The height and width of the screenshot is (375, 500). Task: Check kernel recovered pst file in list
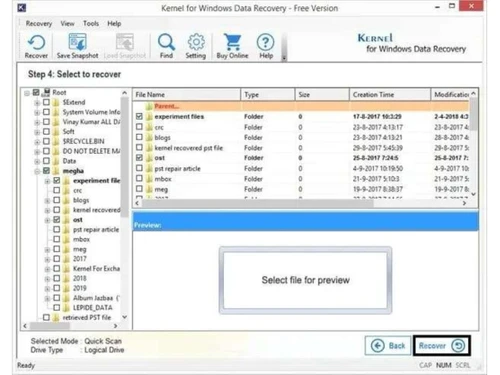point(139,148)
